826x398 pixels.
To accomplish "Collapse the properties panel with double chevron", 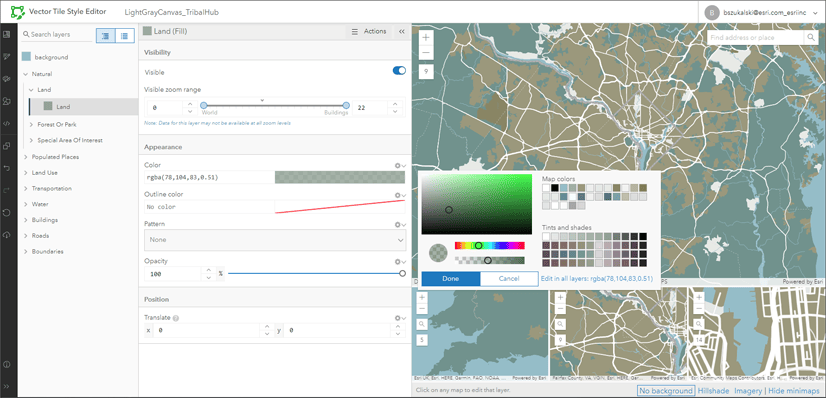I will coord(401,32).
